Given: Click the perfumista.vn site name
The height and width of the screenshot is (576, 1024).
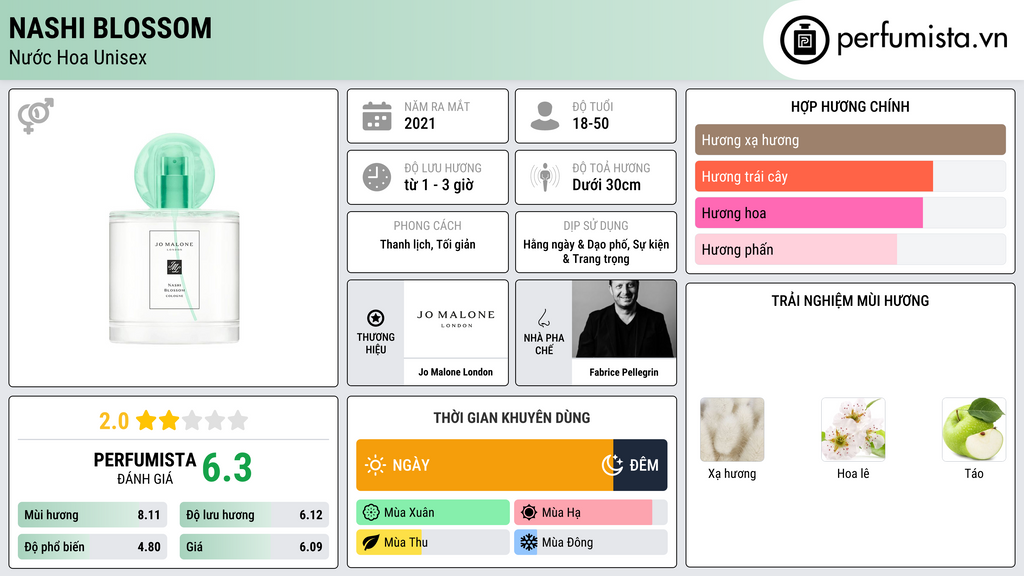Looking at the screenshot, I should coord(922,39).
